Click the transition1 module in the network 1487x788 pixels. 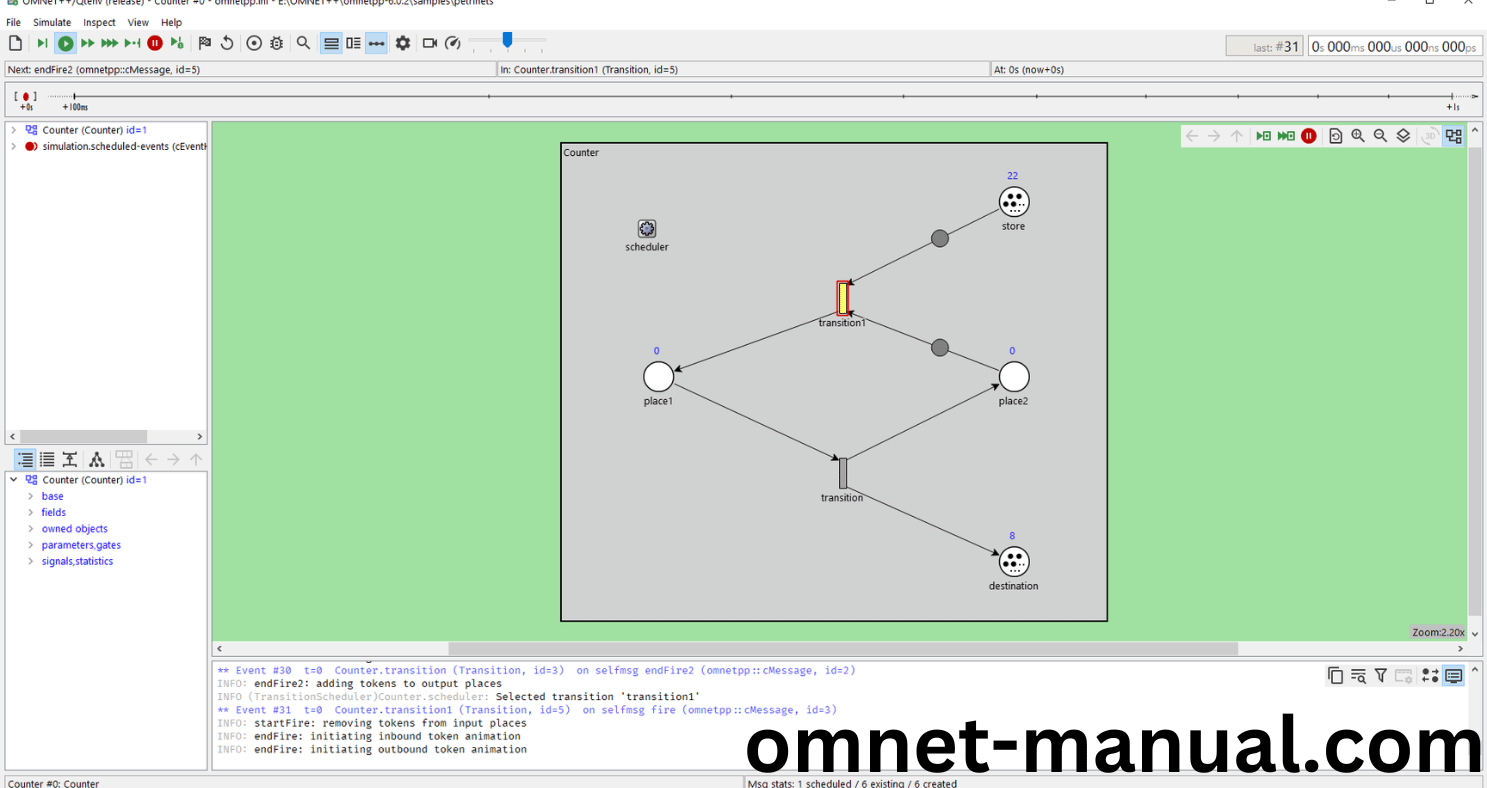(x=843, y=299)
